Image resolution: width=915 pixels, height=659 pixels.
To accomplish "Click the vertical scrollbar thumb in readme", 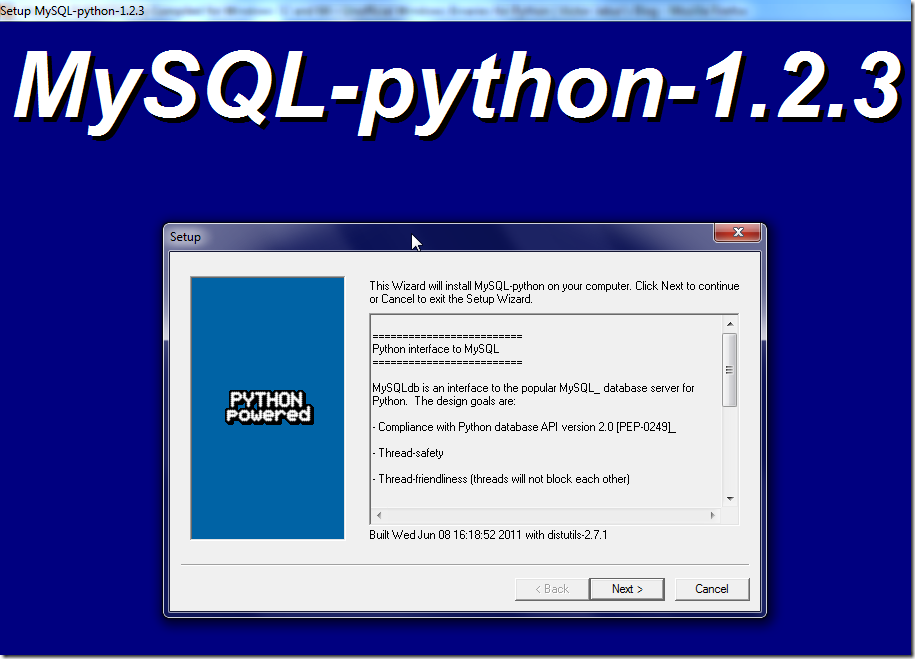I will [729, 369].
